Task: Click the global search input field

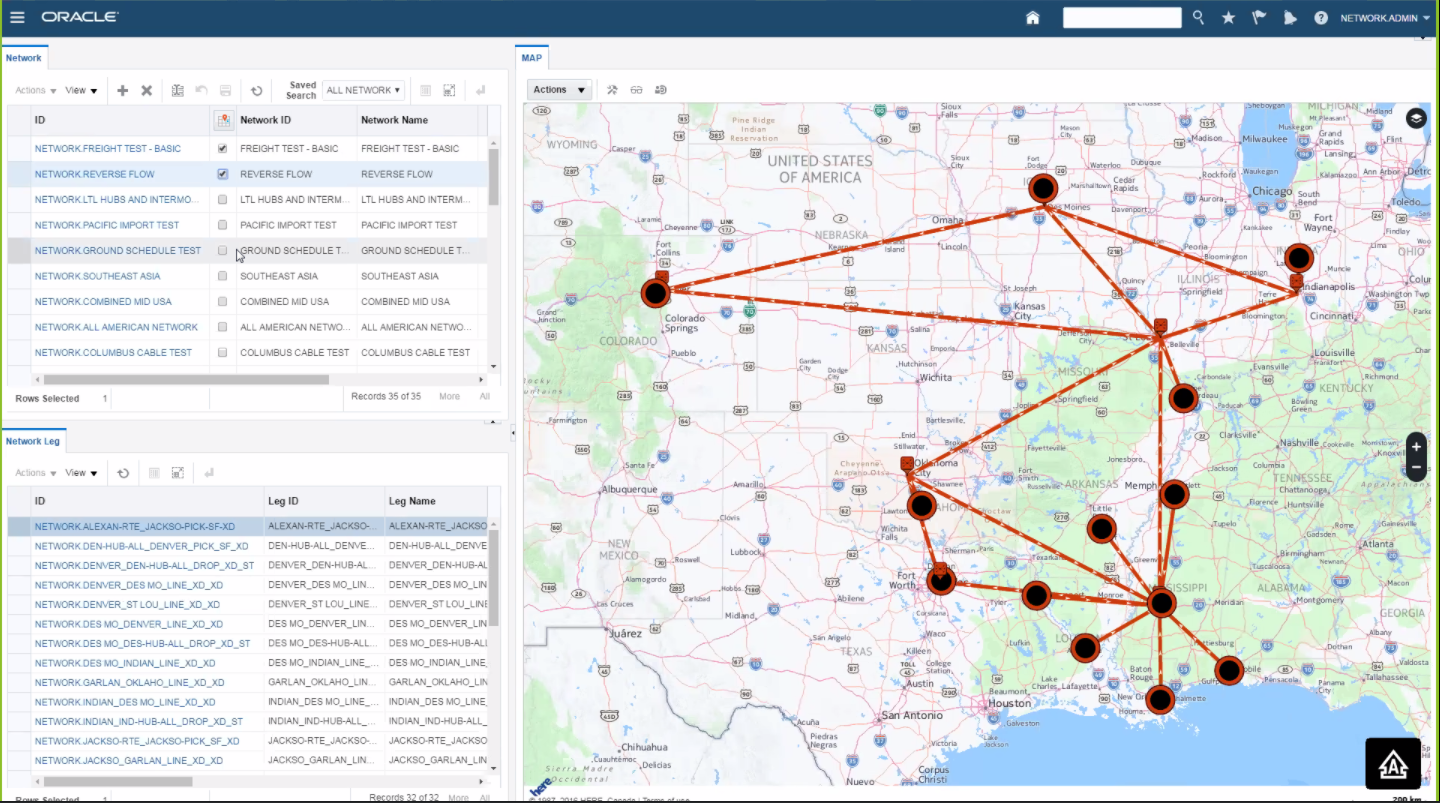Action: coord(1122,17)
